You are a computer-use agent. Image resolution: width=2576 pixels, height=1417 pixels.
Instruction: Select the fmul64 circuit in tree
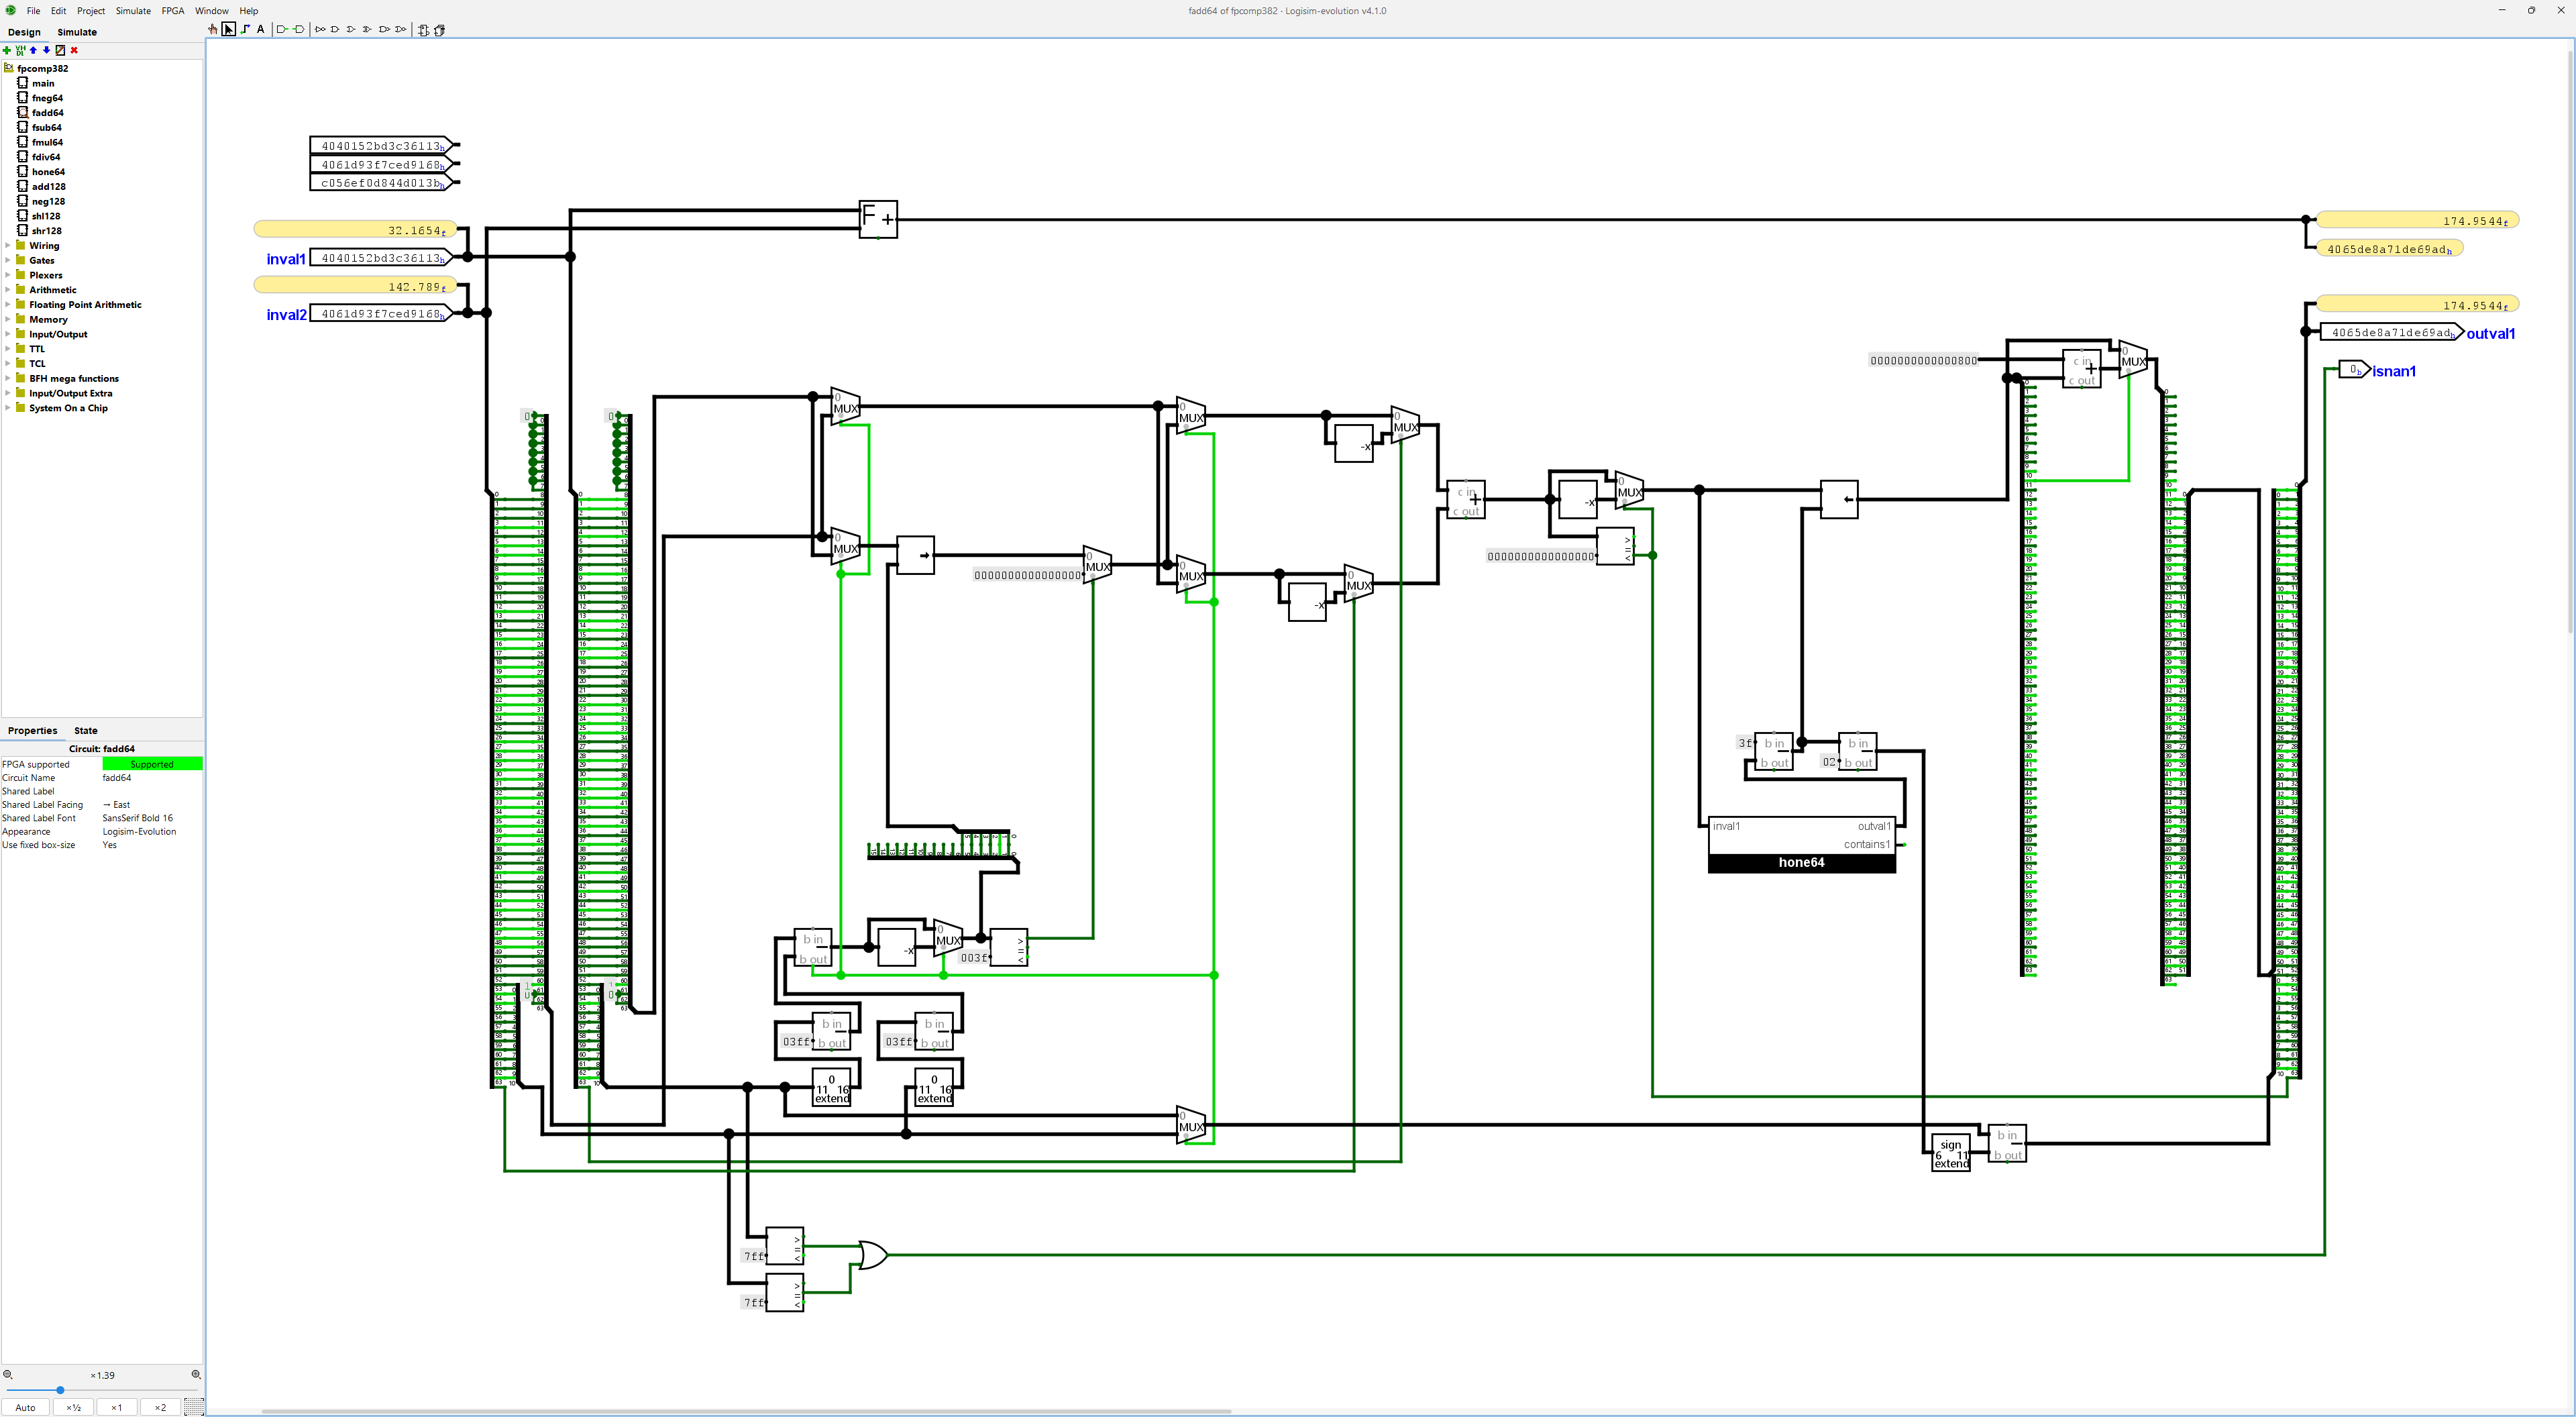click(x=47, y=142)
